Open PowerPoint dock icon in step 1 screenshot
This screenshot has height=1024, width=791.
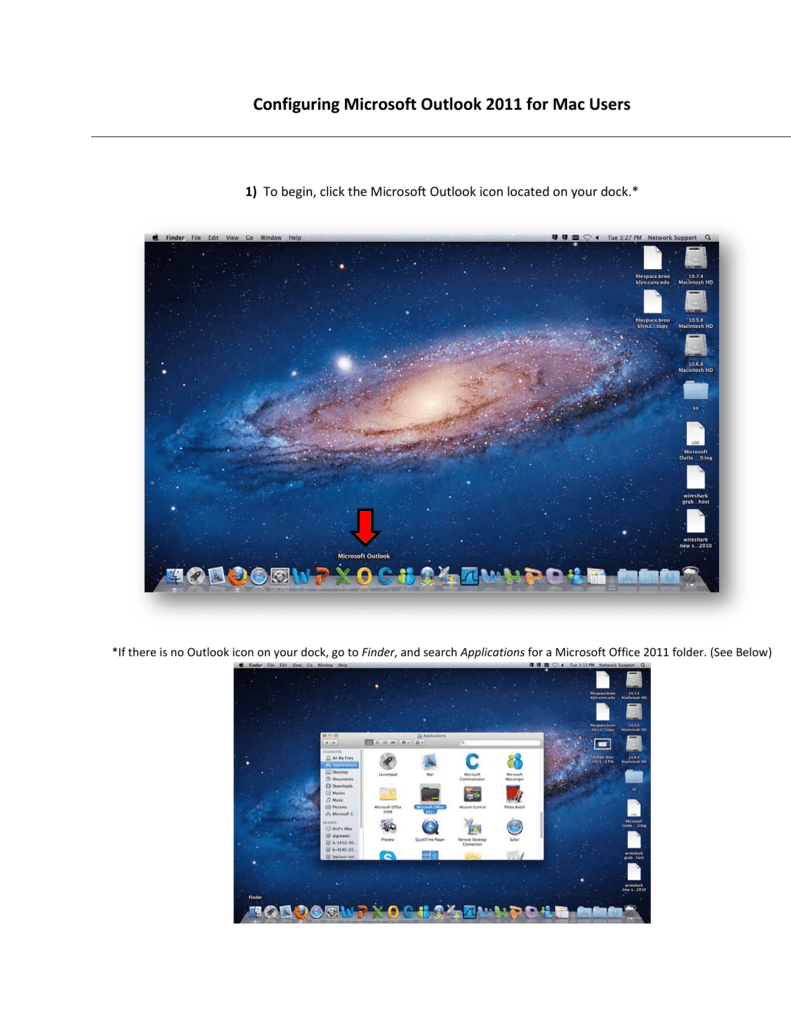[x=322, y=576]
